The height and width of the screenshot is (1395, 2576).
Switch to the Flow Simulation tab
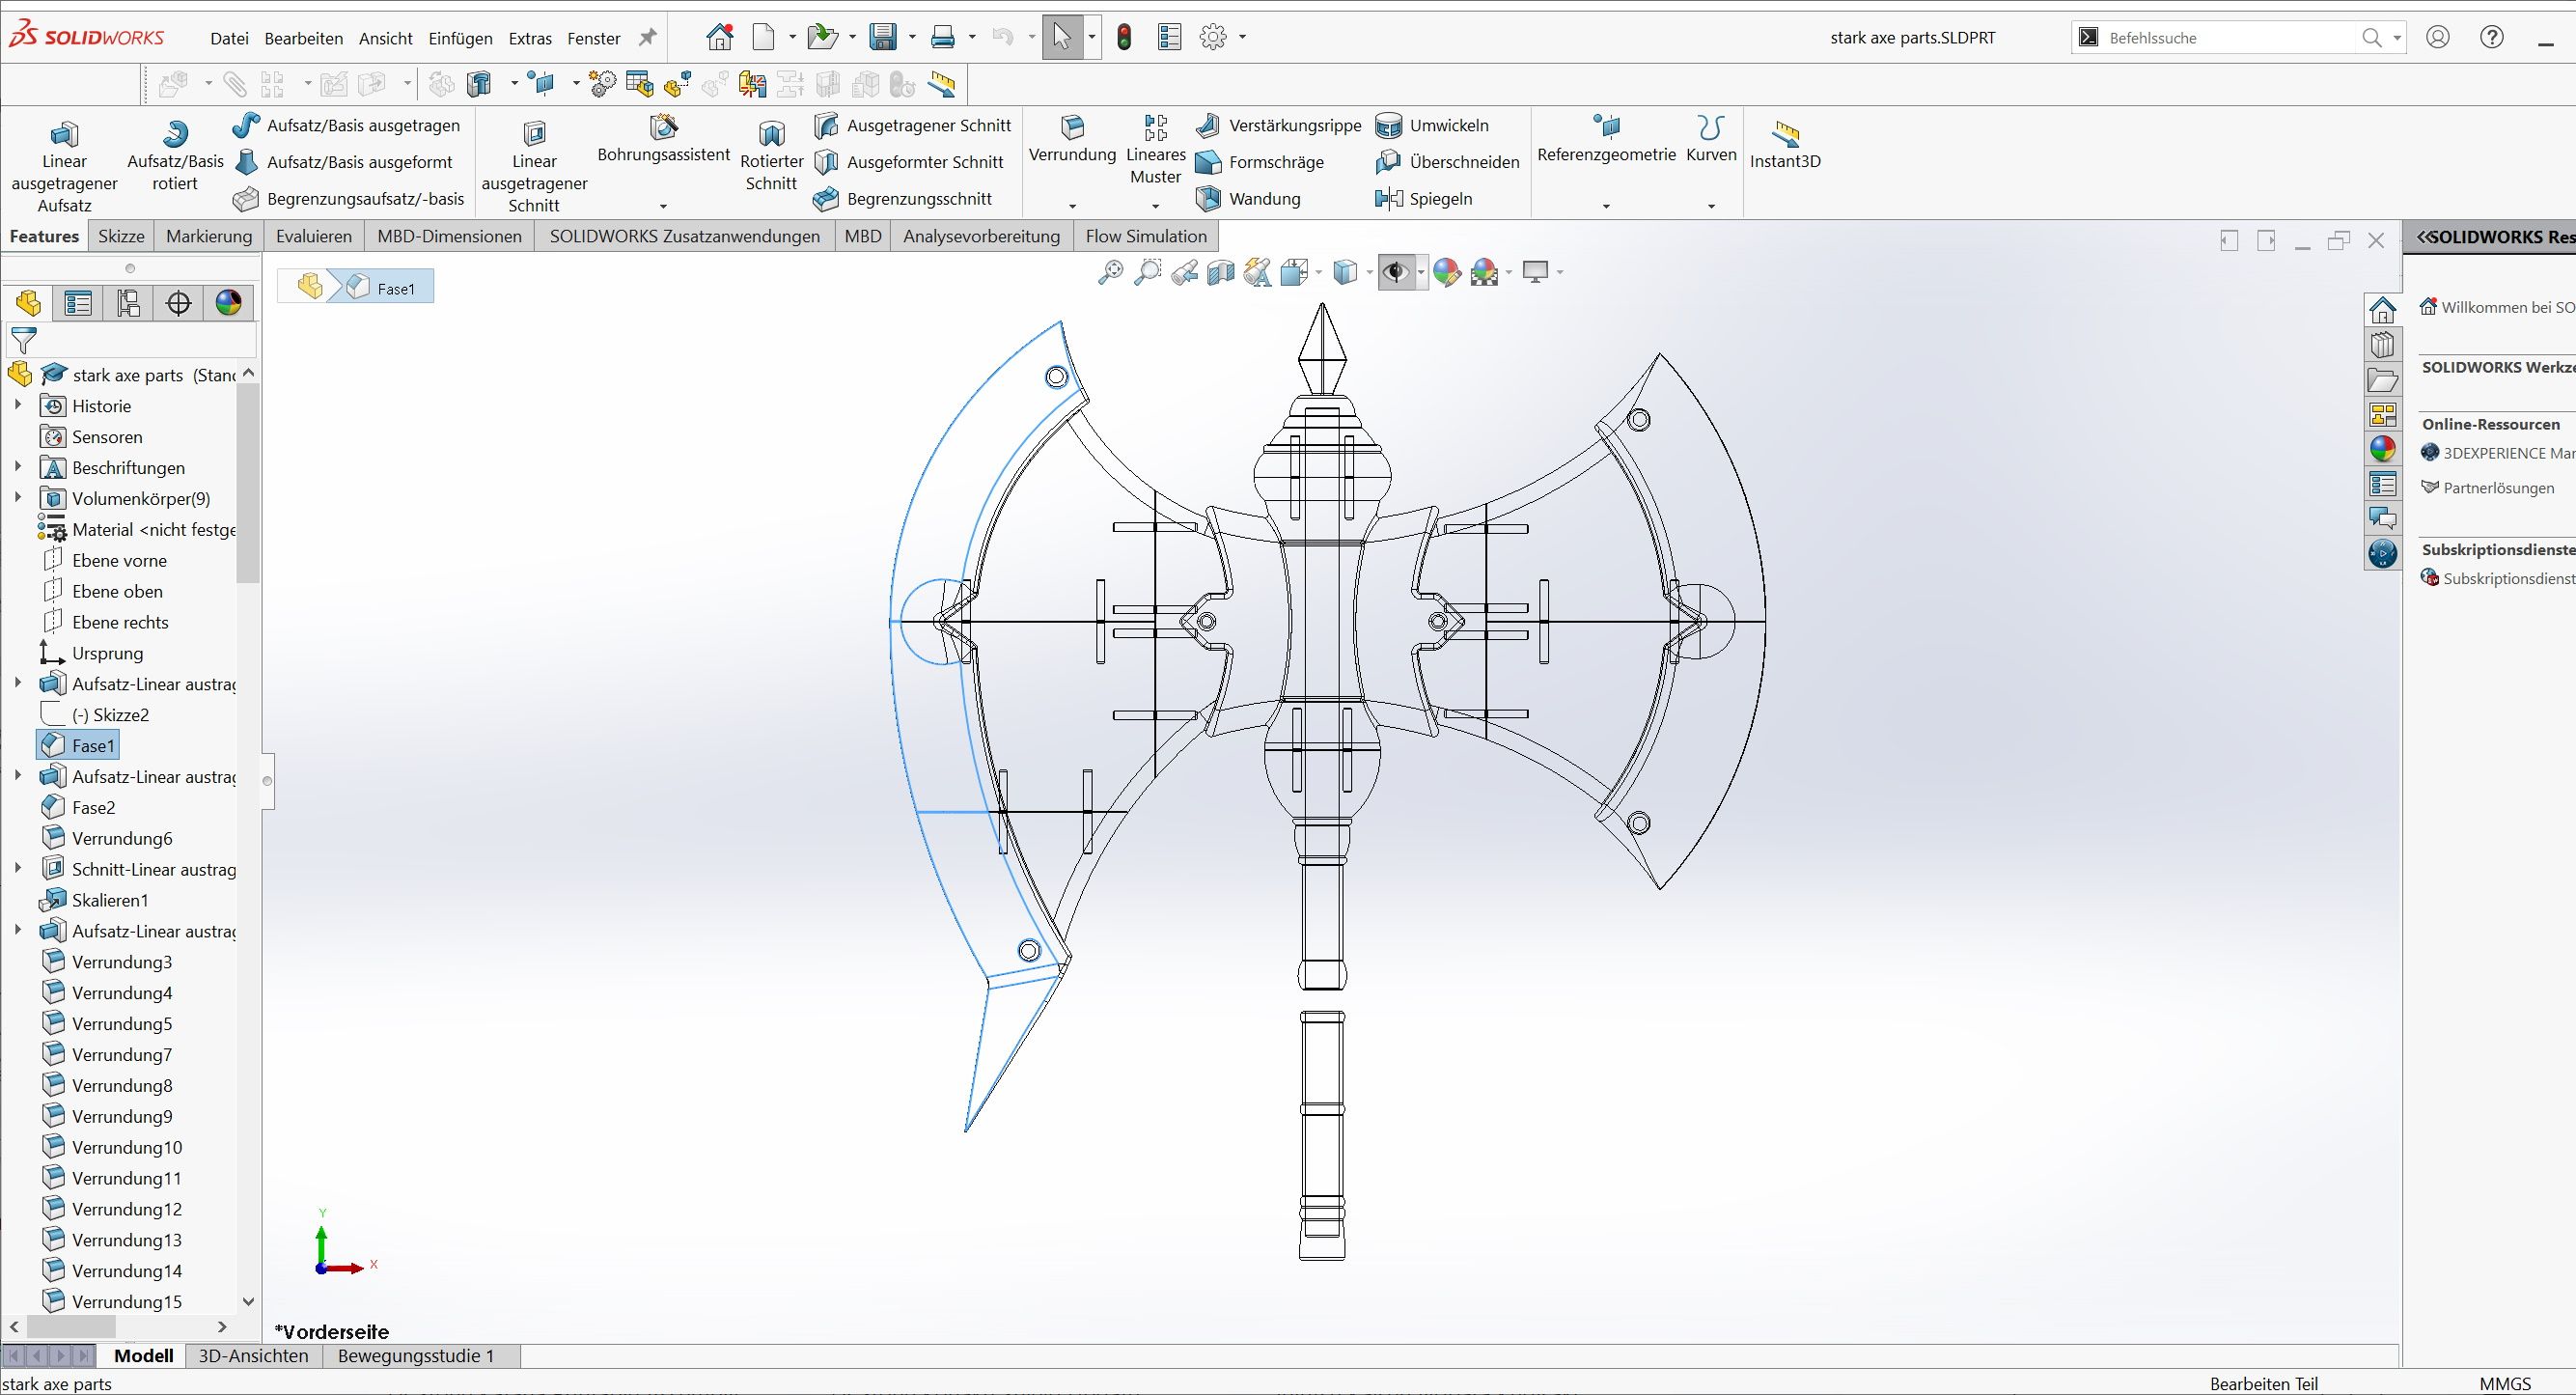[1145, 236]
